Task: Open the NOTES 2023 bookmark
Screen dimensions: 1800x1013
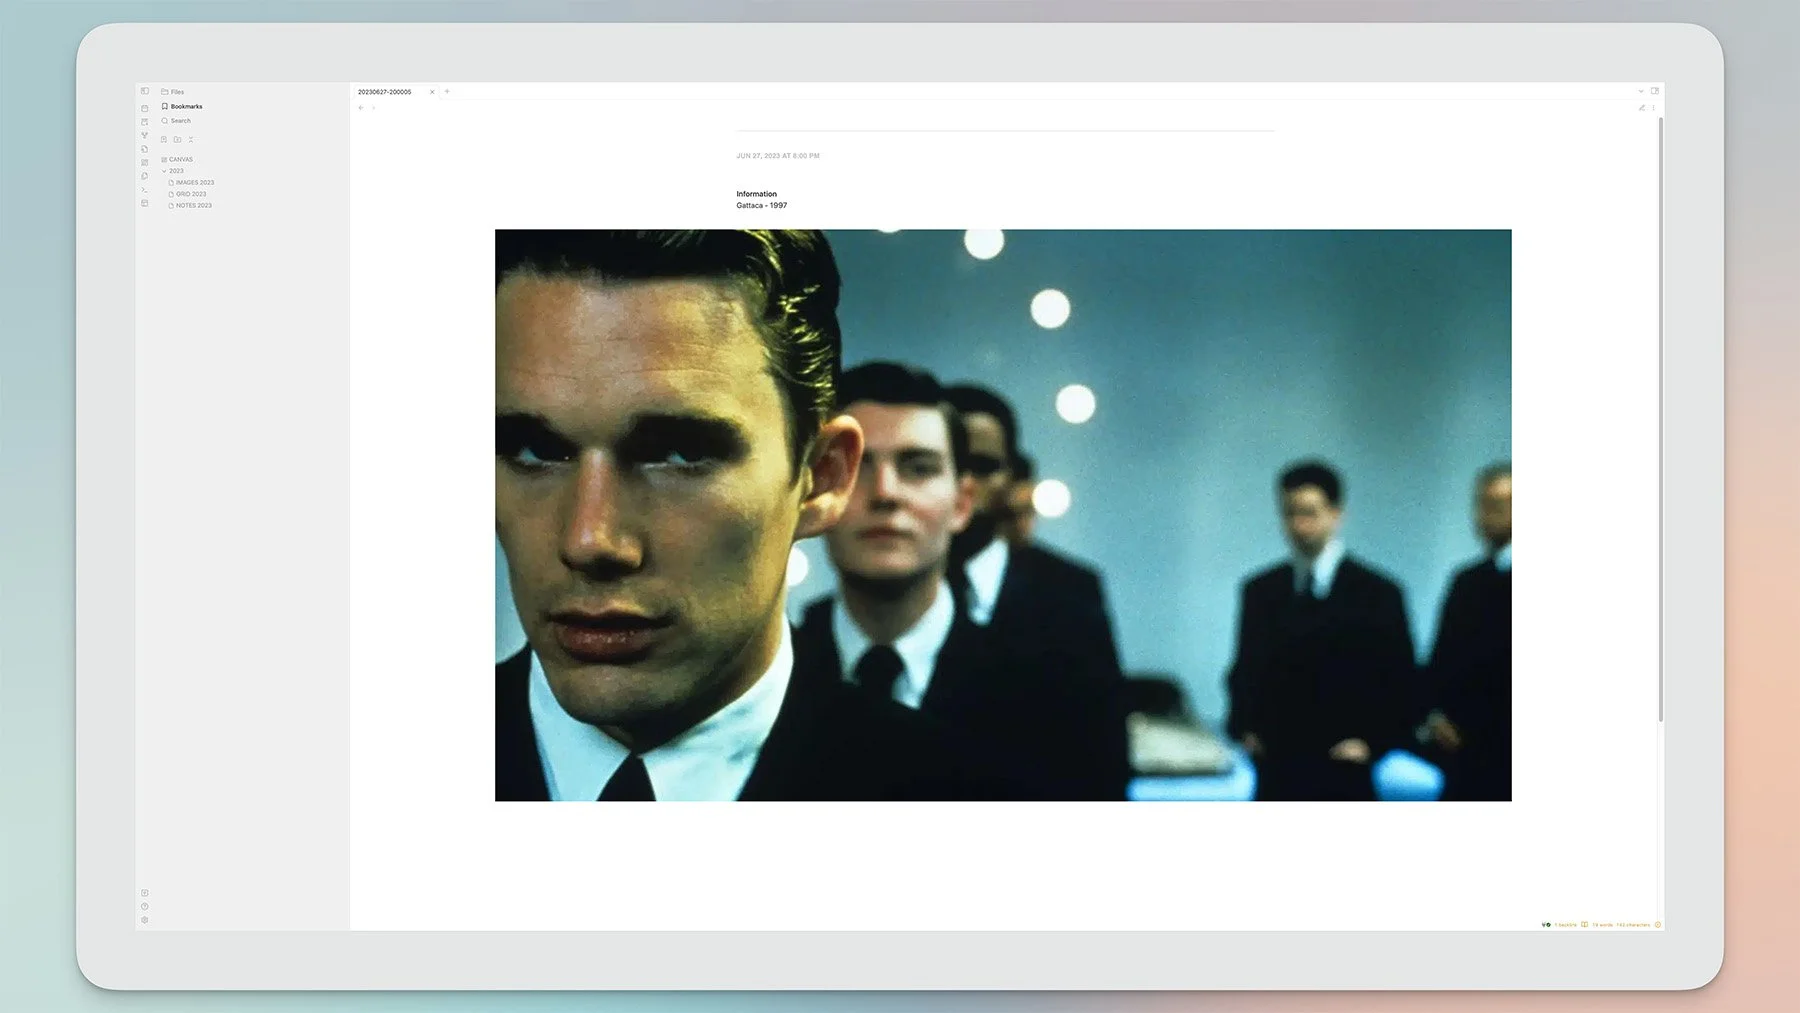Action: tap(190, 205)
